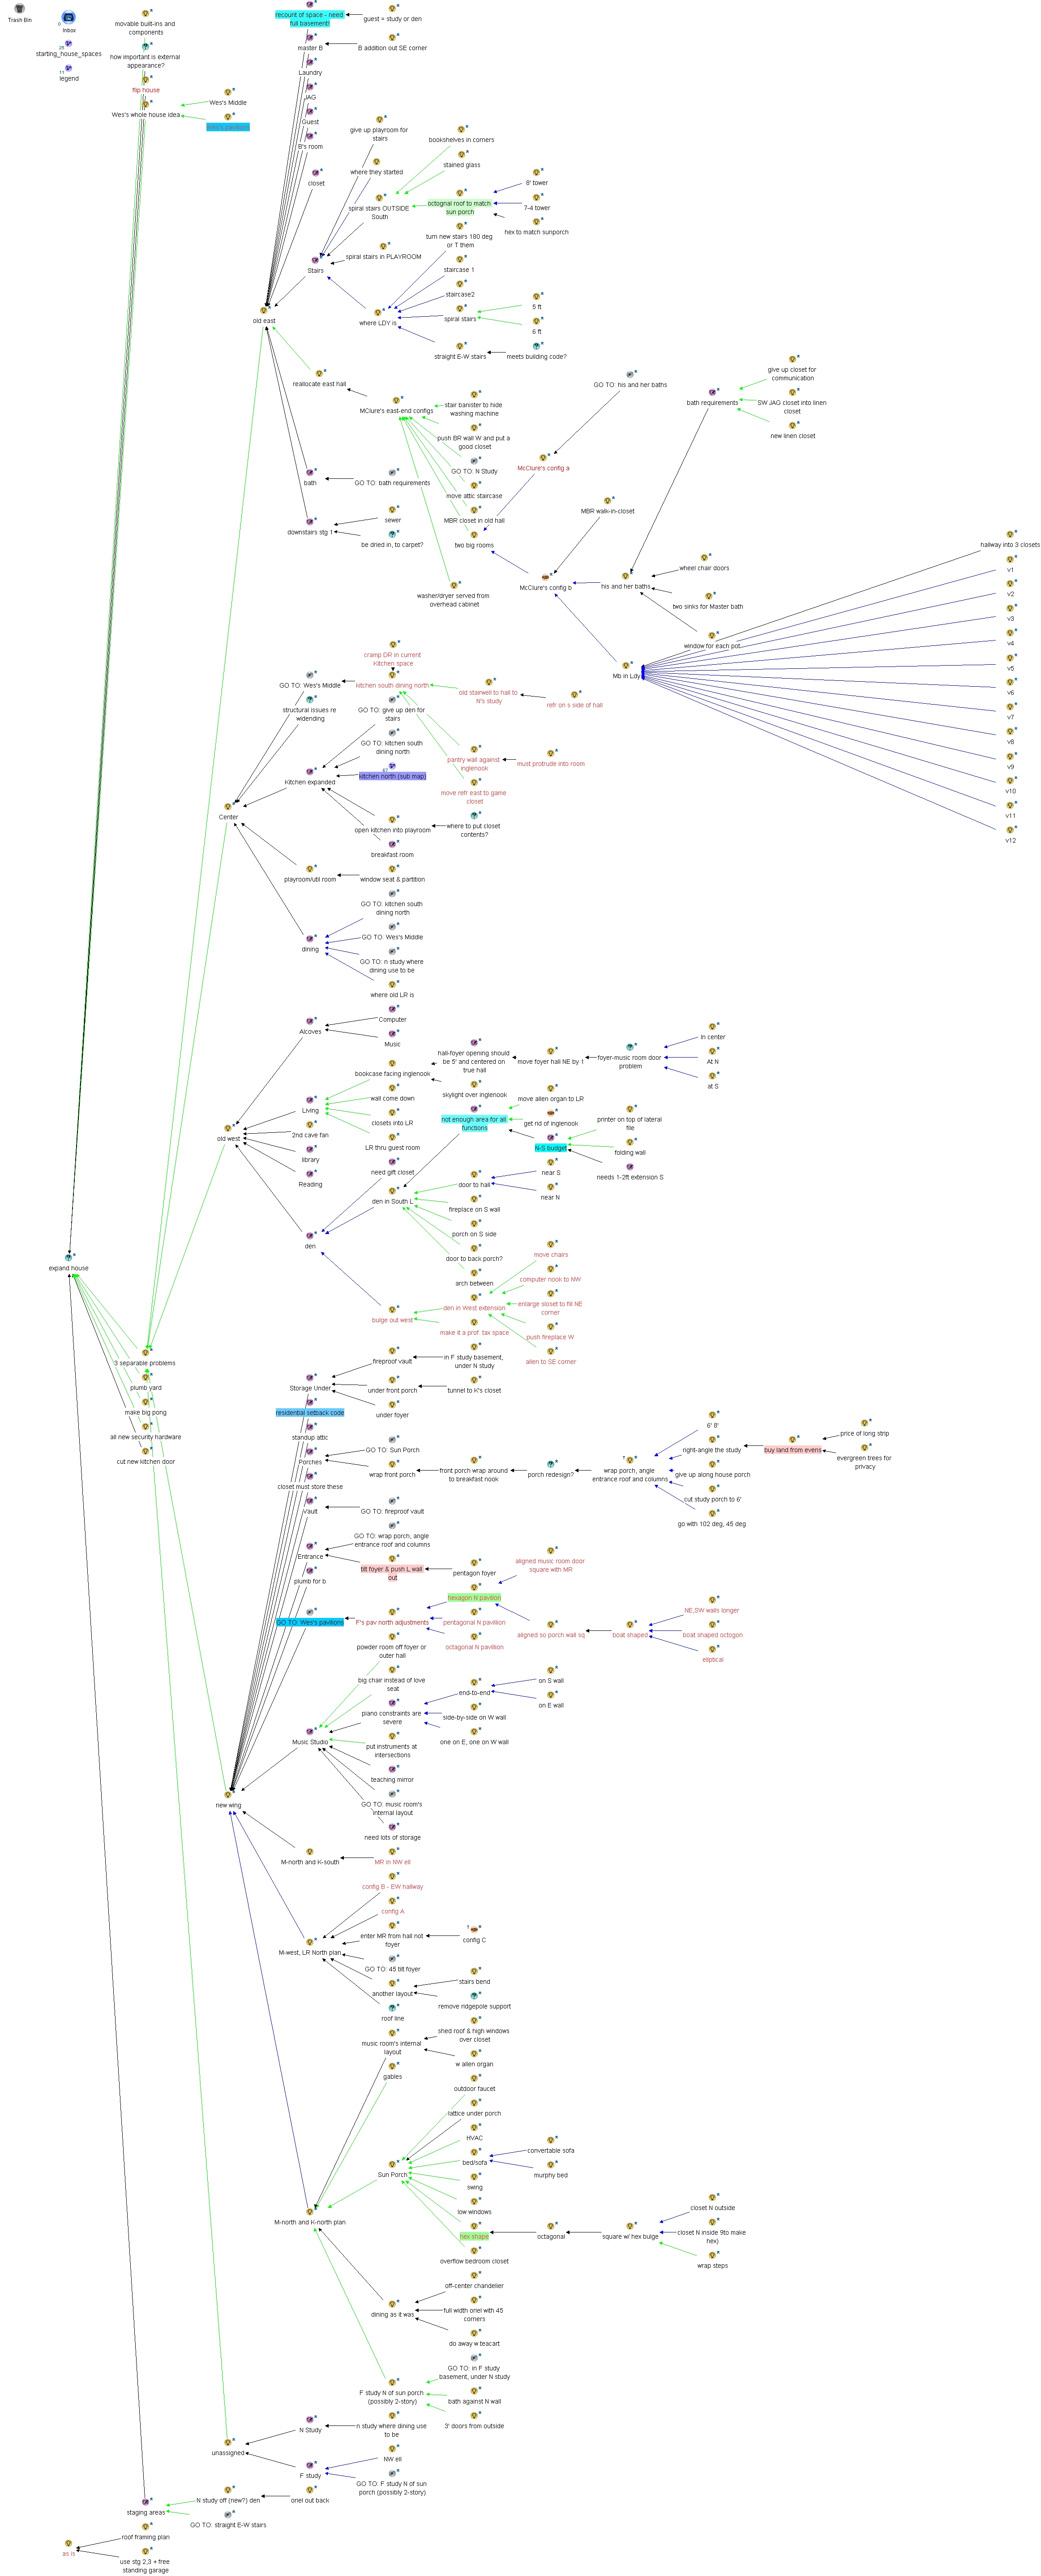Select the purple icon above 'Laundry'
Screen dimensions: 1041x2576
tap(310, 62)
